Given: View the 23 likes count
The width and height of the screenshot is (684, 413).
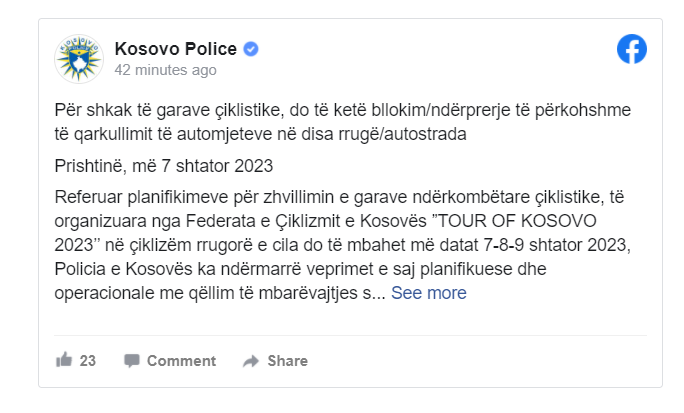Looking at the screenshot, I should coord(87,361).
